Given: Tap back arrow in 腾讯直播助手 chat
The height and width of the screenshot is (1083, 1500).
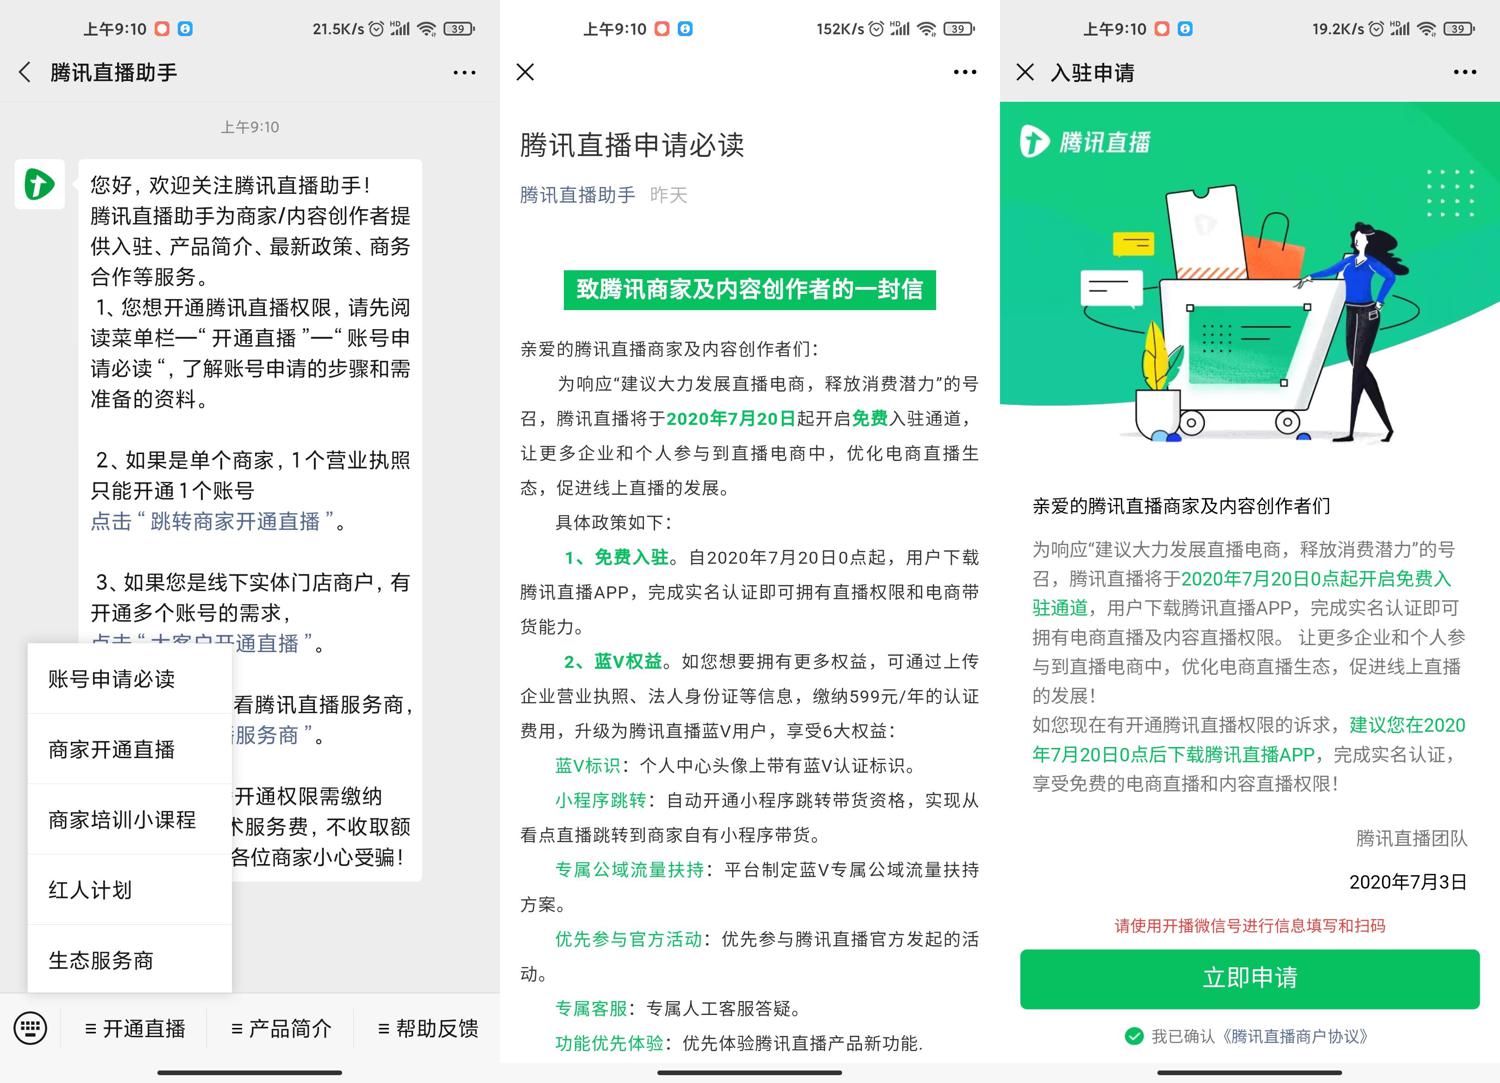Looking at the screenshot, I should (x=25, y=72).
